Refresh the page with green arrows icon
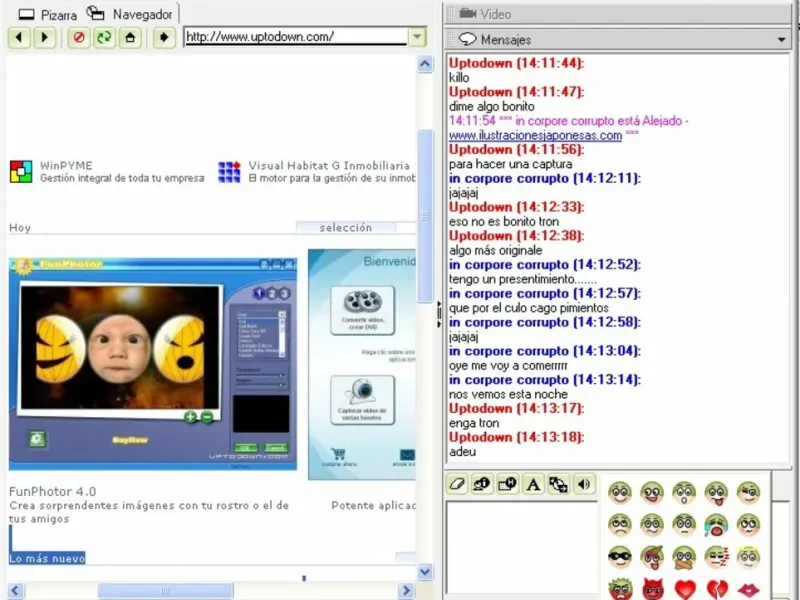 tap(105, 37)
